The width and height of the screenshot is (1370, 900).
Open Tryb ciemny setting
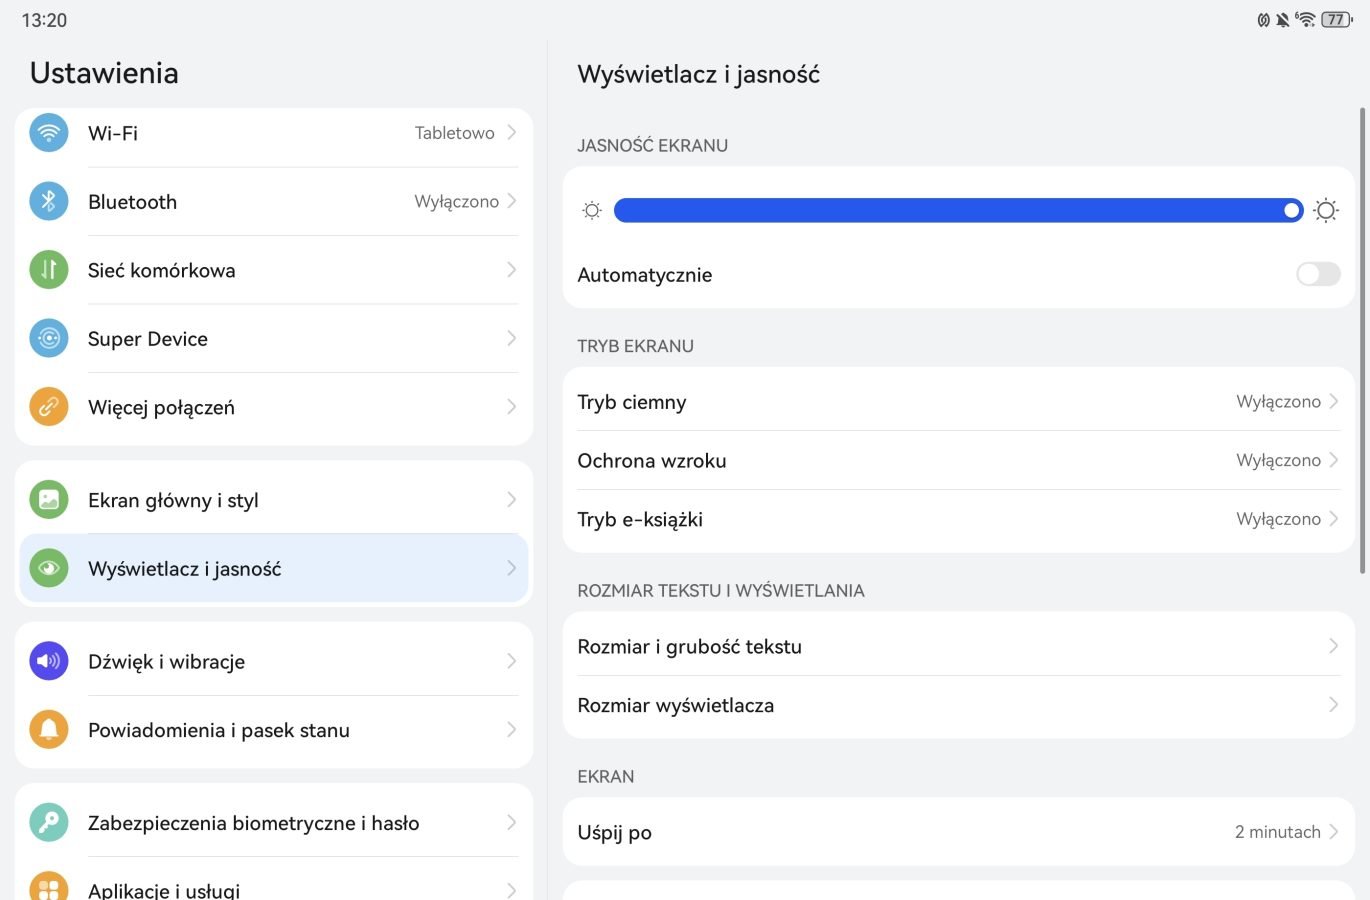coord(959,401)
